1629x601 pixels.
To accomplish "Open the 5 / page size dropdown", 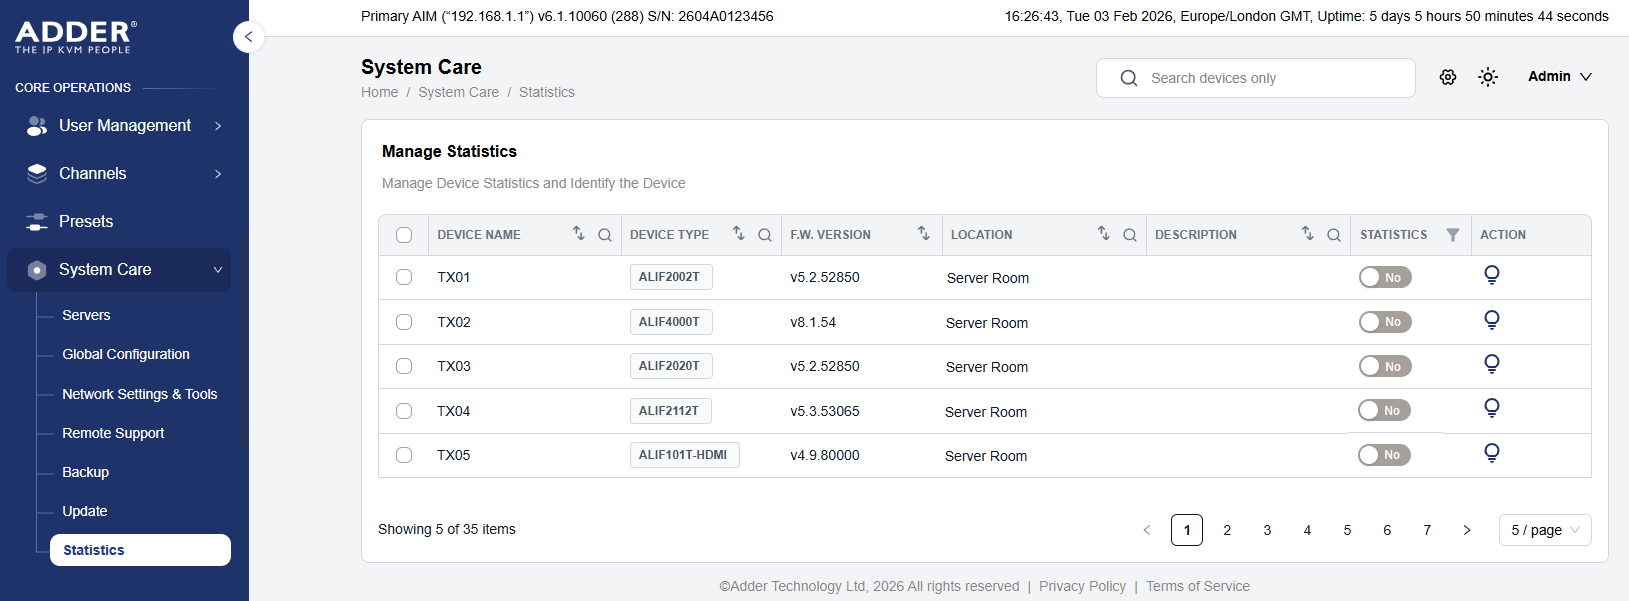I will [1544, 530].
